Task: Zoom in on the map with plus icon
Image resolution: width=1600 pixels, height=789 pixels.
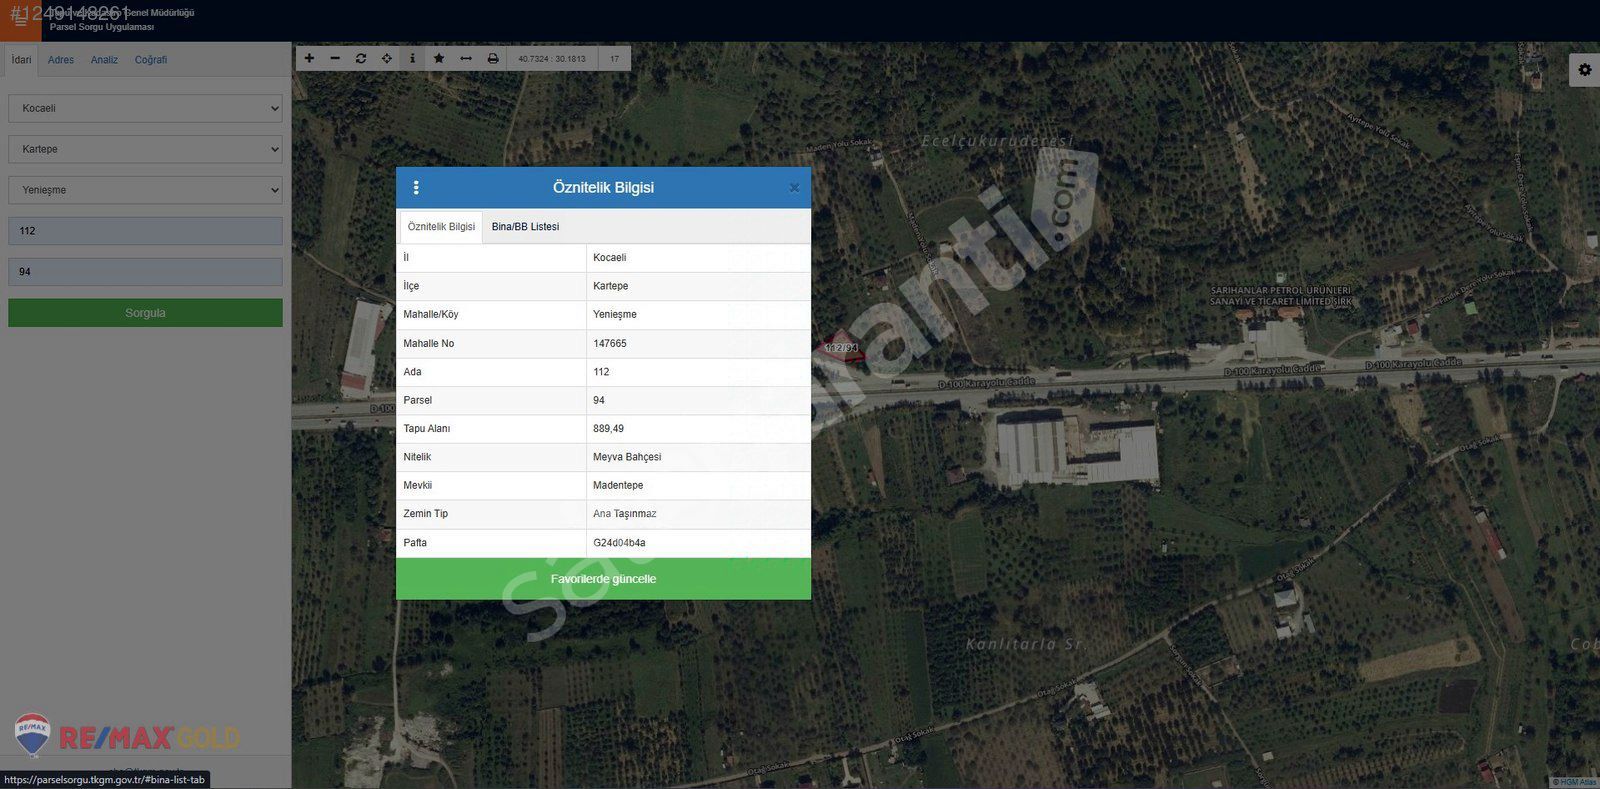Action: coord(309,59)
